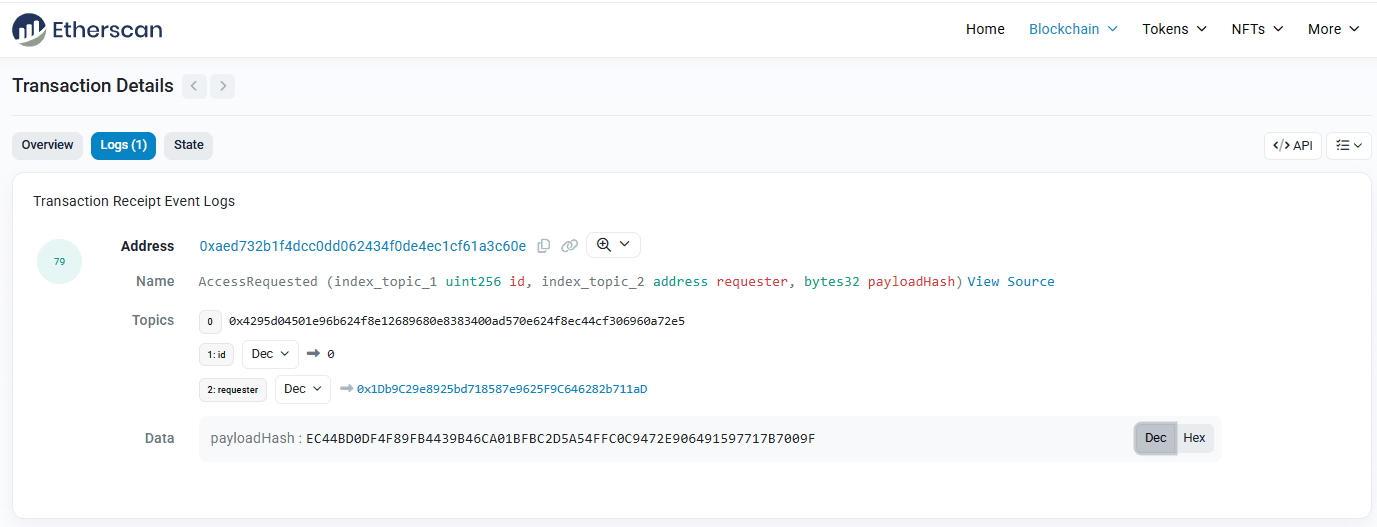1377x527 pixels.
Task: Click the topic 0 index badge
Action: (x=210, y=322)
